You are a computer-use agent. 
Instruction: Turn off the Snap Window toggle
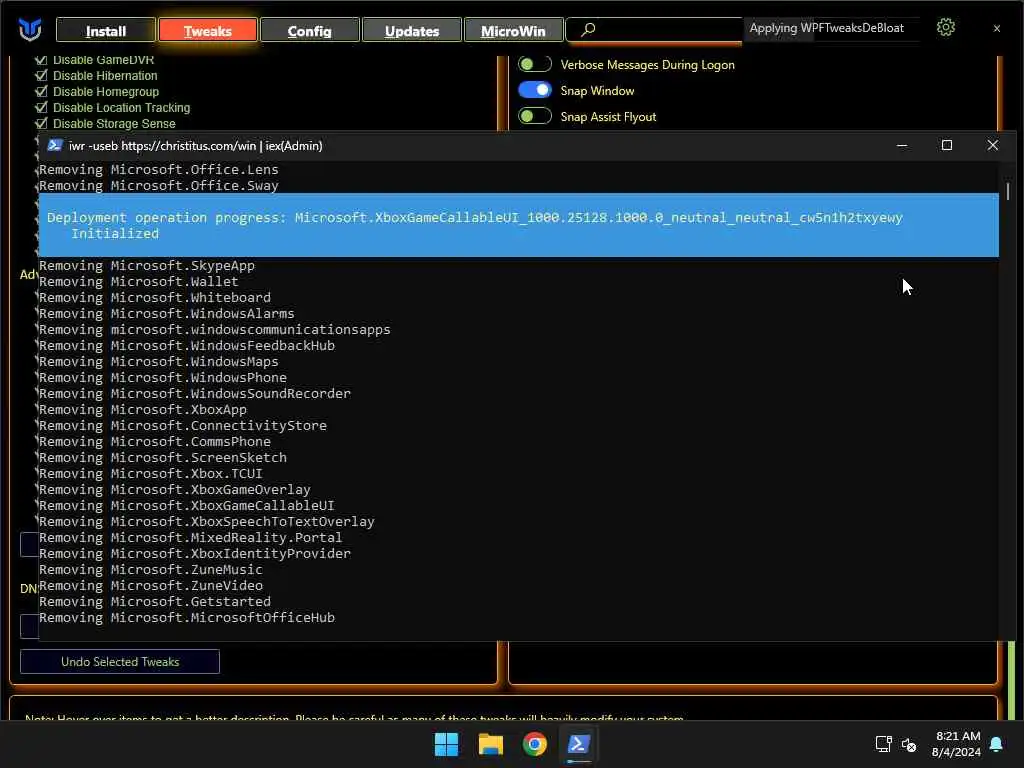(535, 90)
